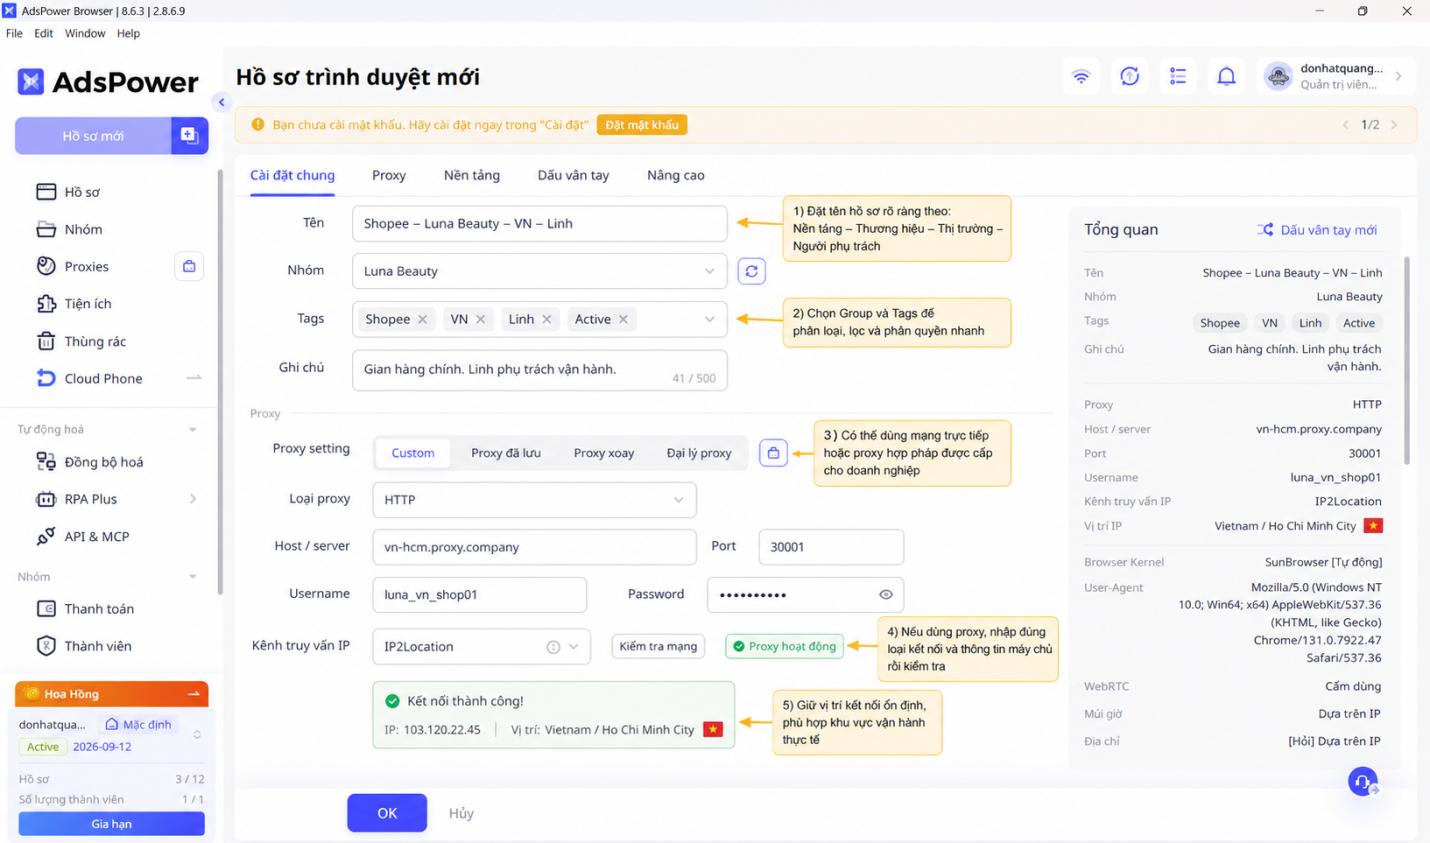Switch to Dấu vân tay tab

[573, 175]
